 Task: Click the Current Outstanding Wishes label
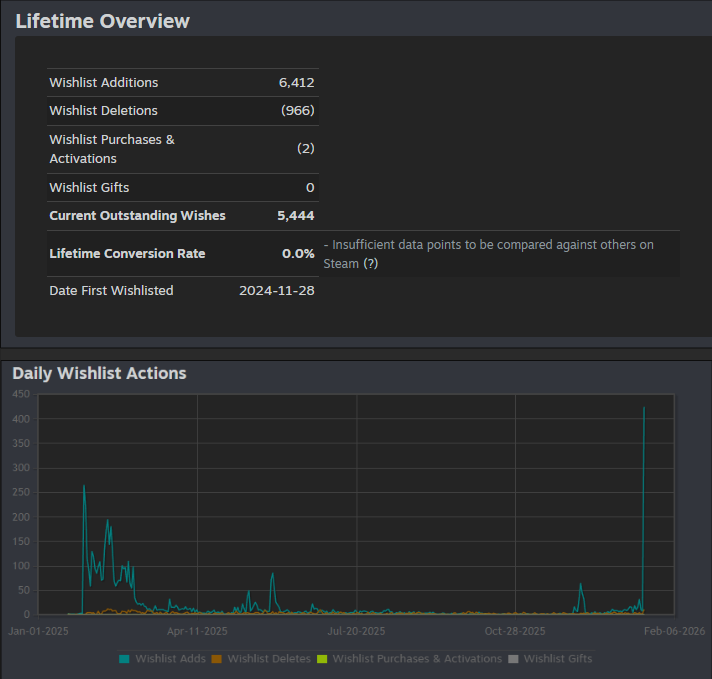pos(137,216)
